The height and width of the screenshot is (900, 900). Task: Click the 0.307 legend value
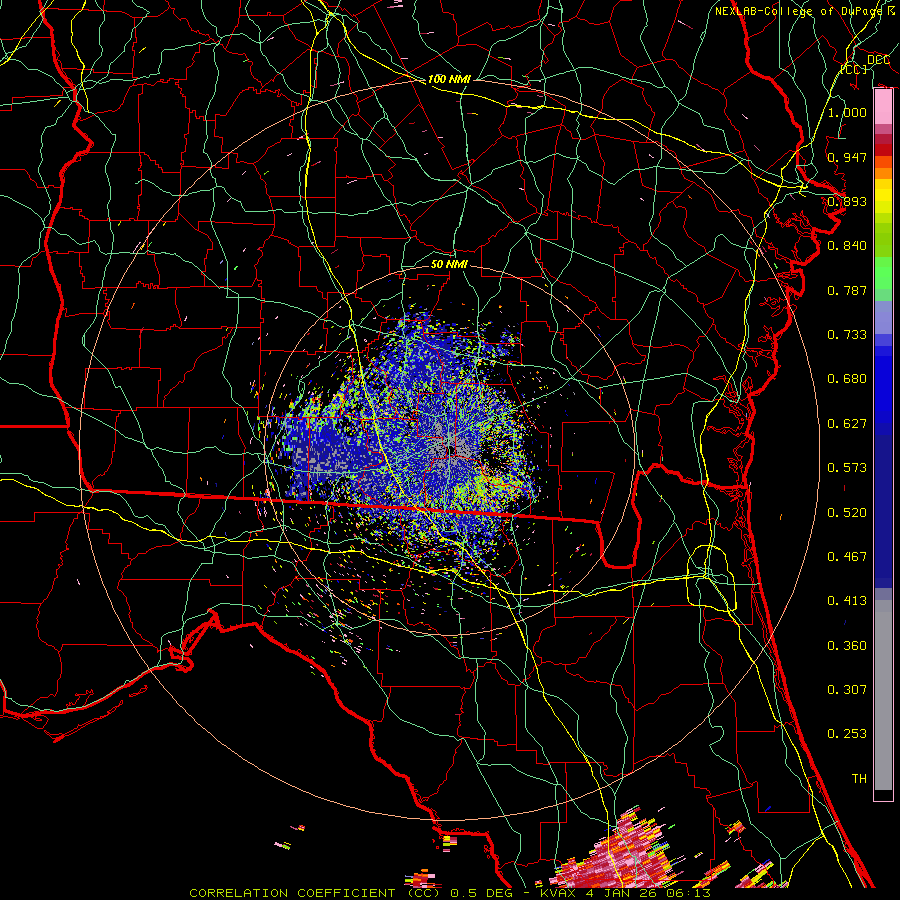[847, 689]
